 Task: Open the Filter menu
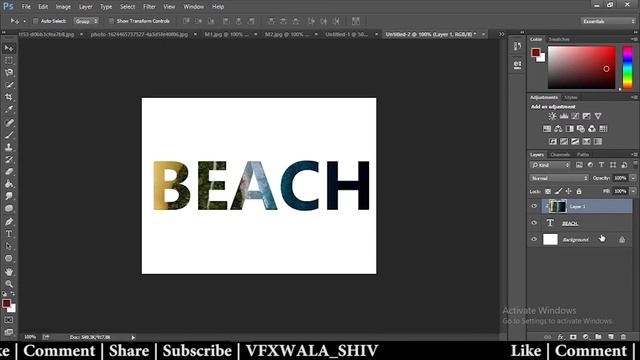tap(149, 7)
